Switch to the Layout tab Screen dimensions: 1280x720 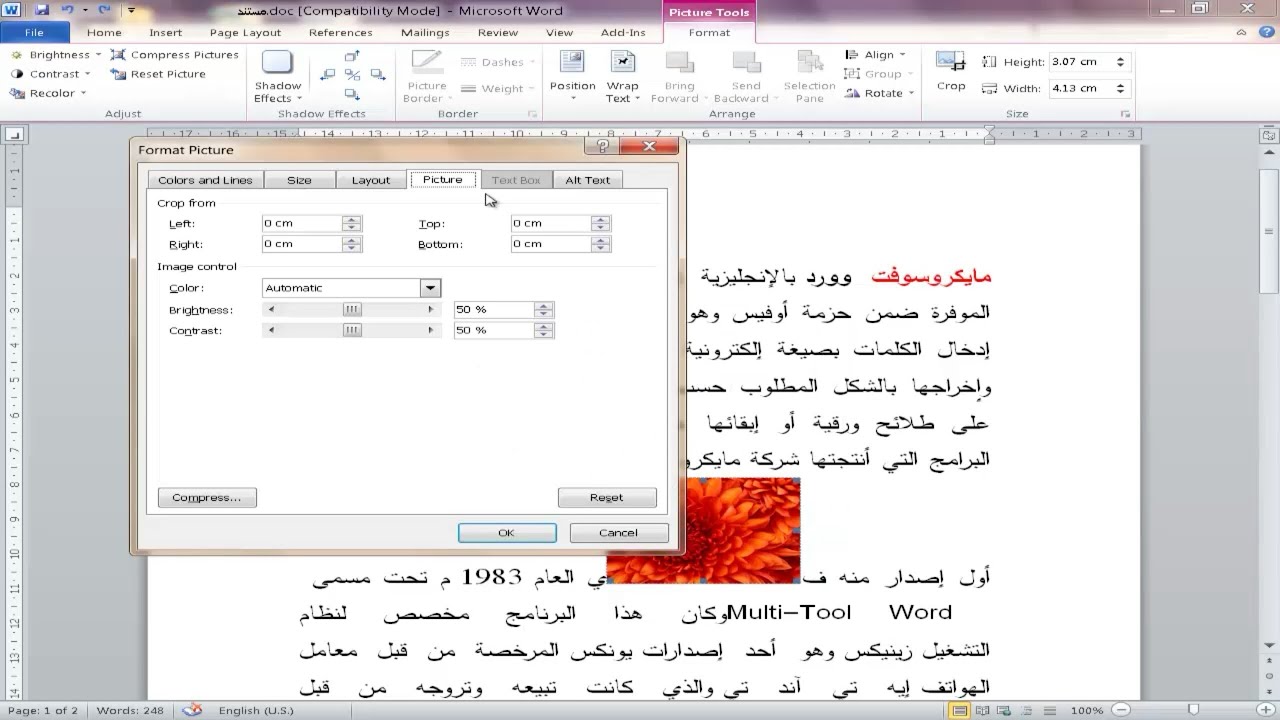(371, 180)
